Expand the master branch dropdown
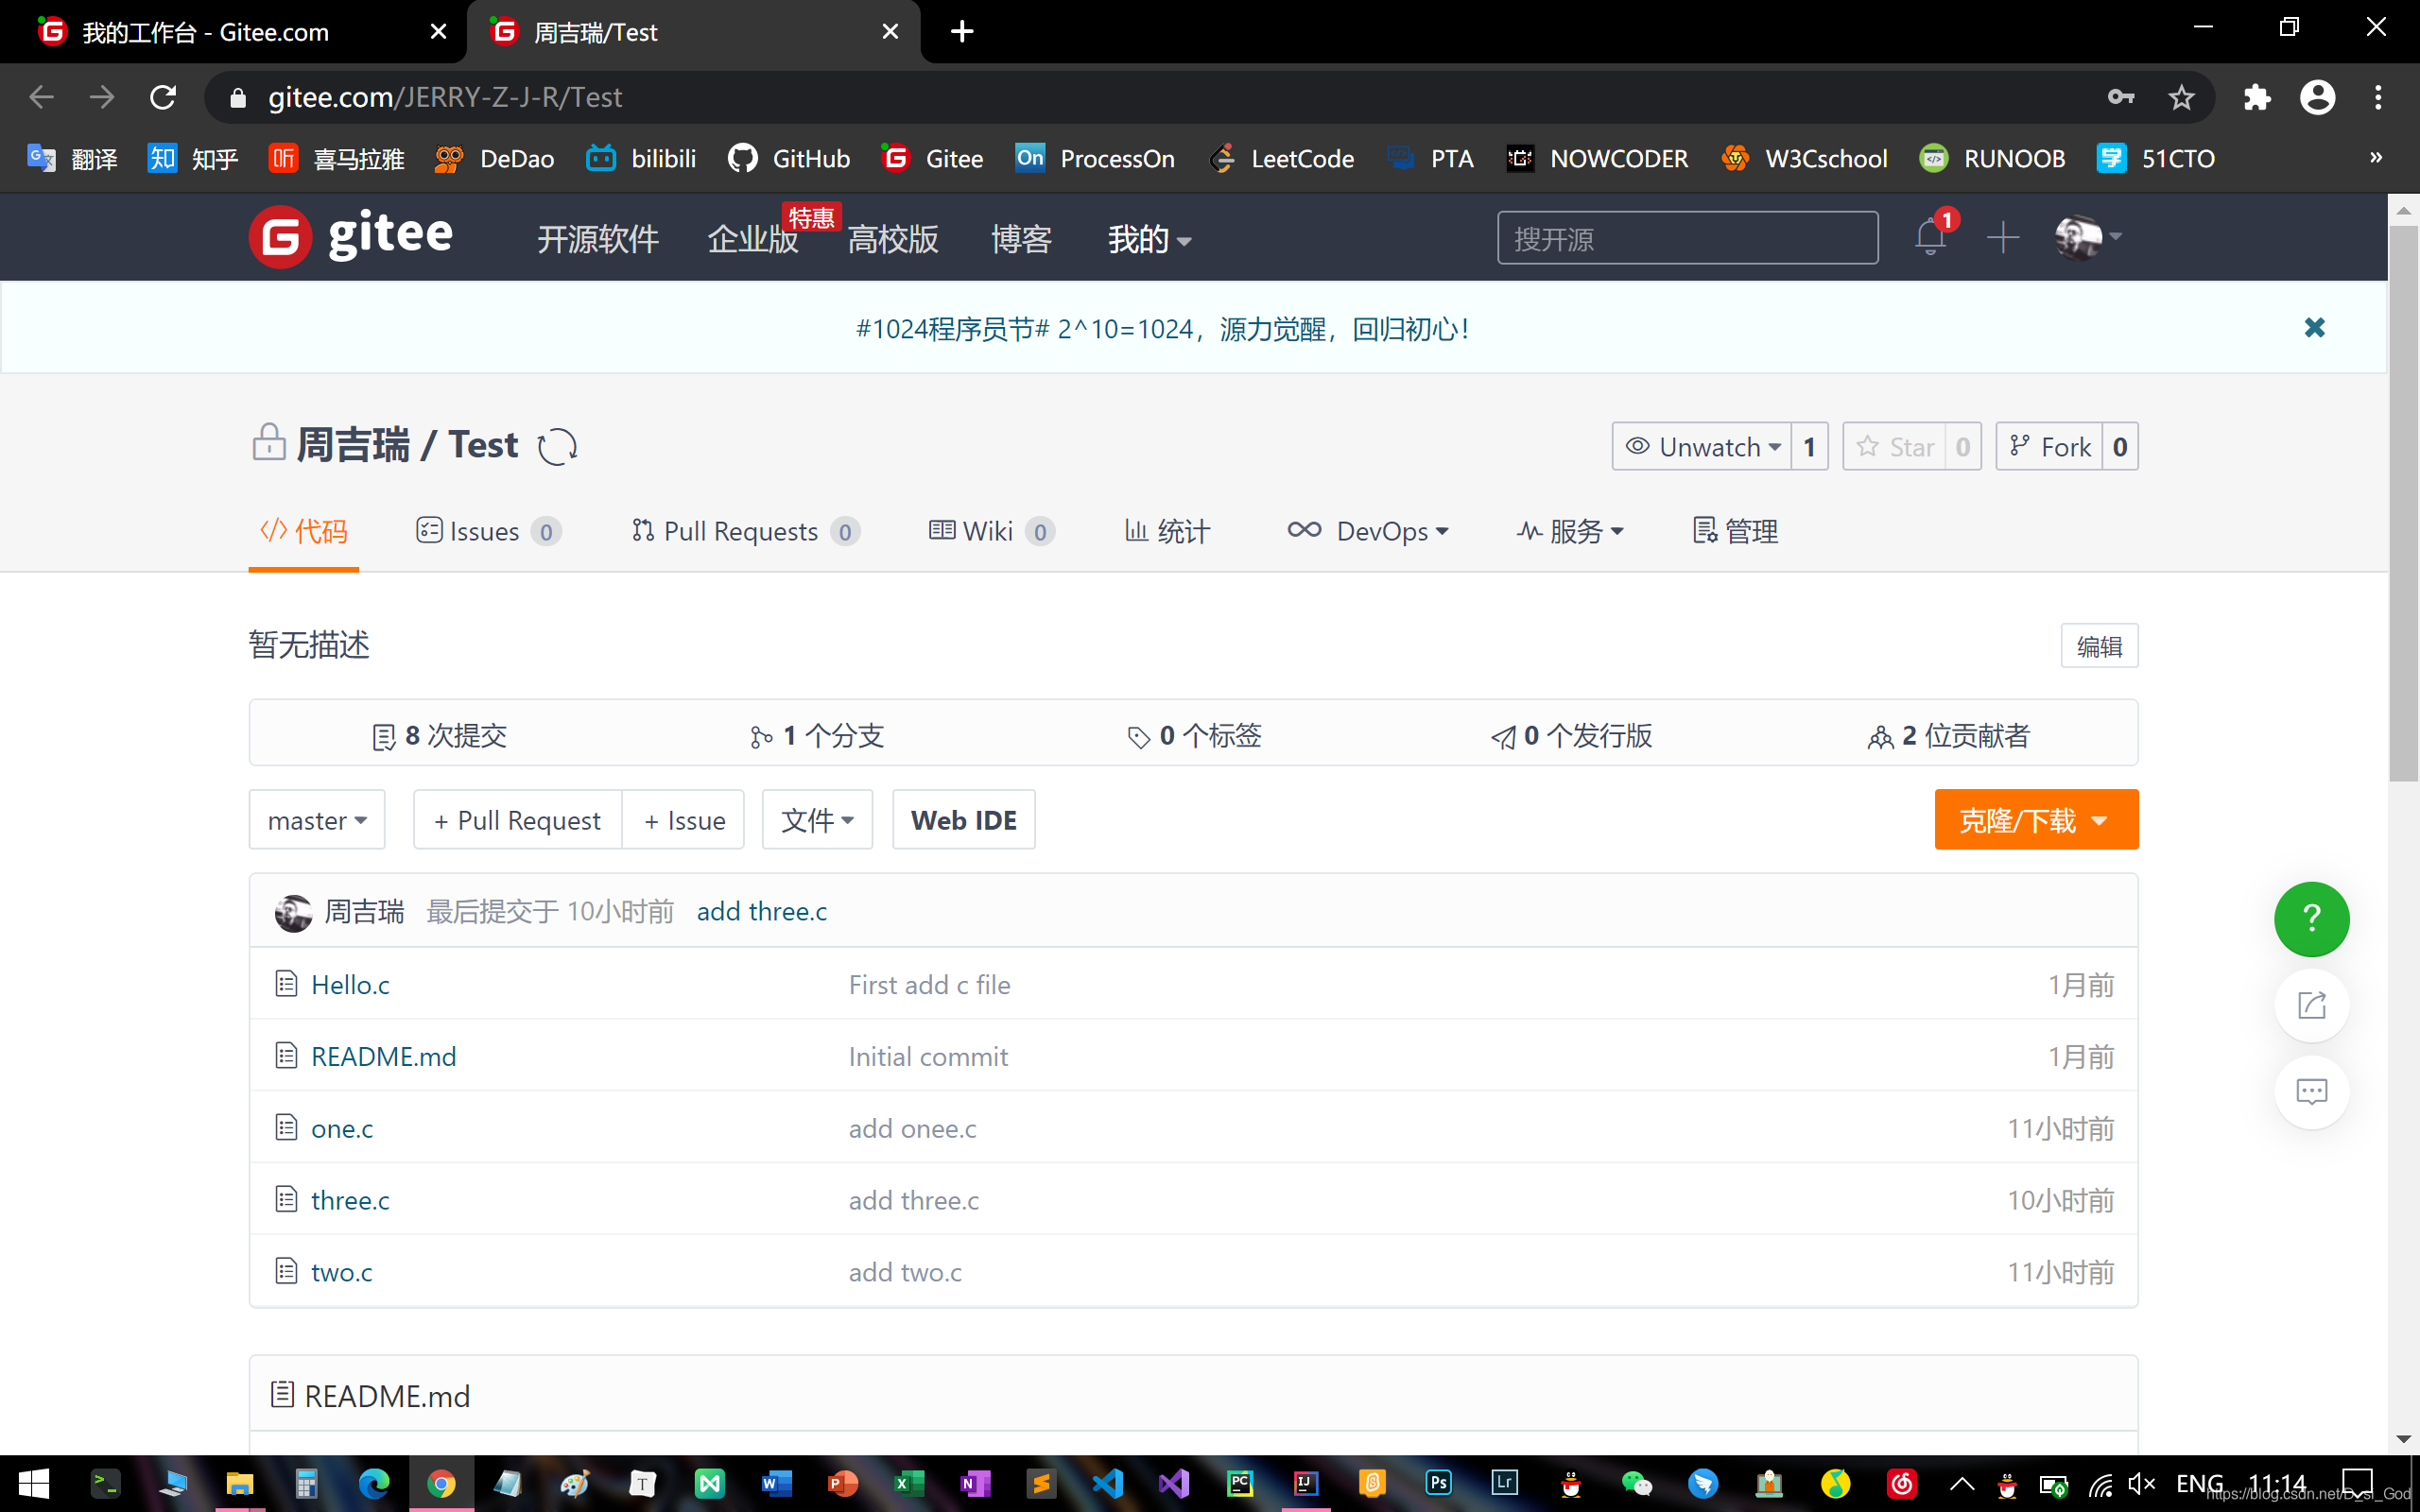2420x1512 pixels. point(317,820)
